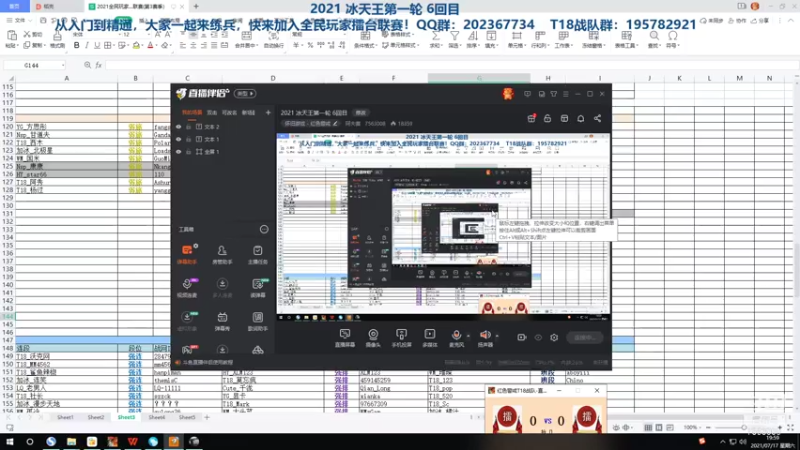The image size is (800, 450).
Task: Click the spreadsheet zoom slider in status bar
Action: [x=743, y=428]
